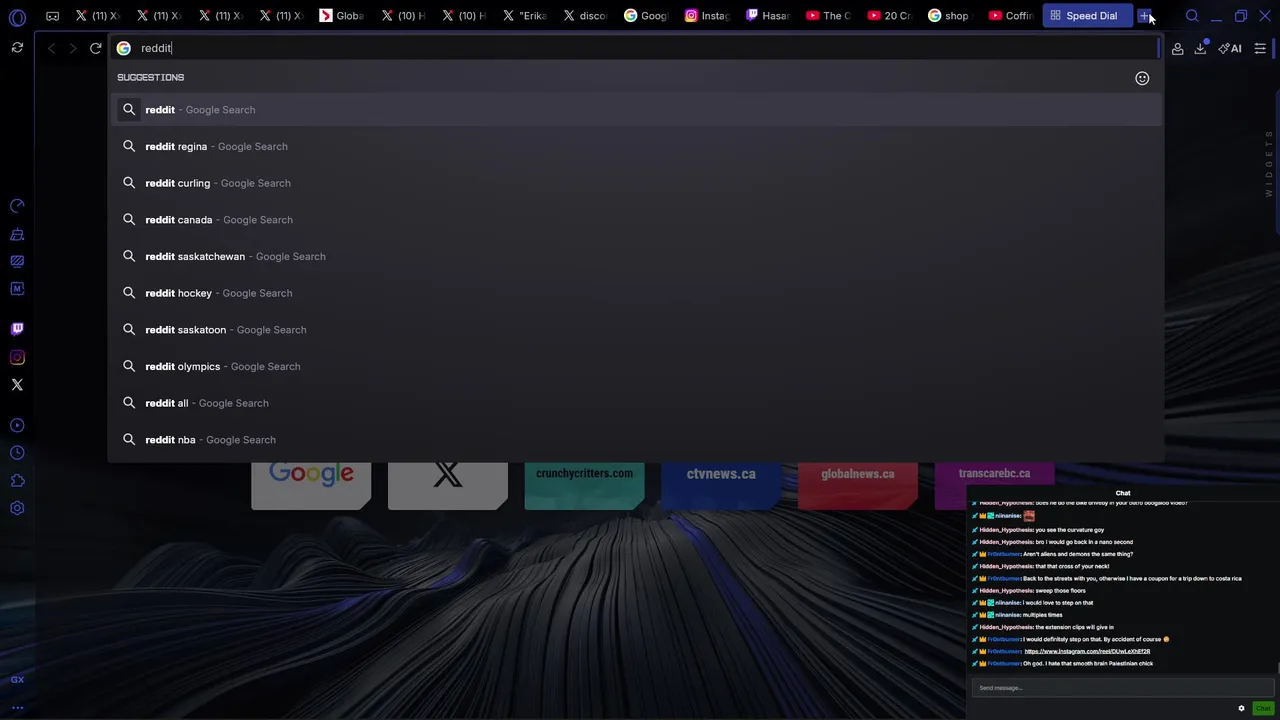
Task: Select the "reddit" Google Search suggestion
Action: pyautogui.click(x=636, y=110)
